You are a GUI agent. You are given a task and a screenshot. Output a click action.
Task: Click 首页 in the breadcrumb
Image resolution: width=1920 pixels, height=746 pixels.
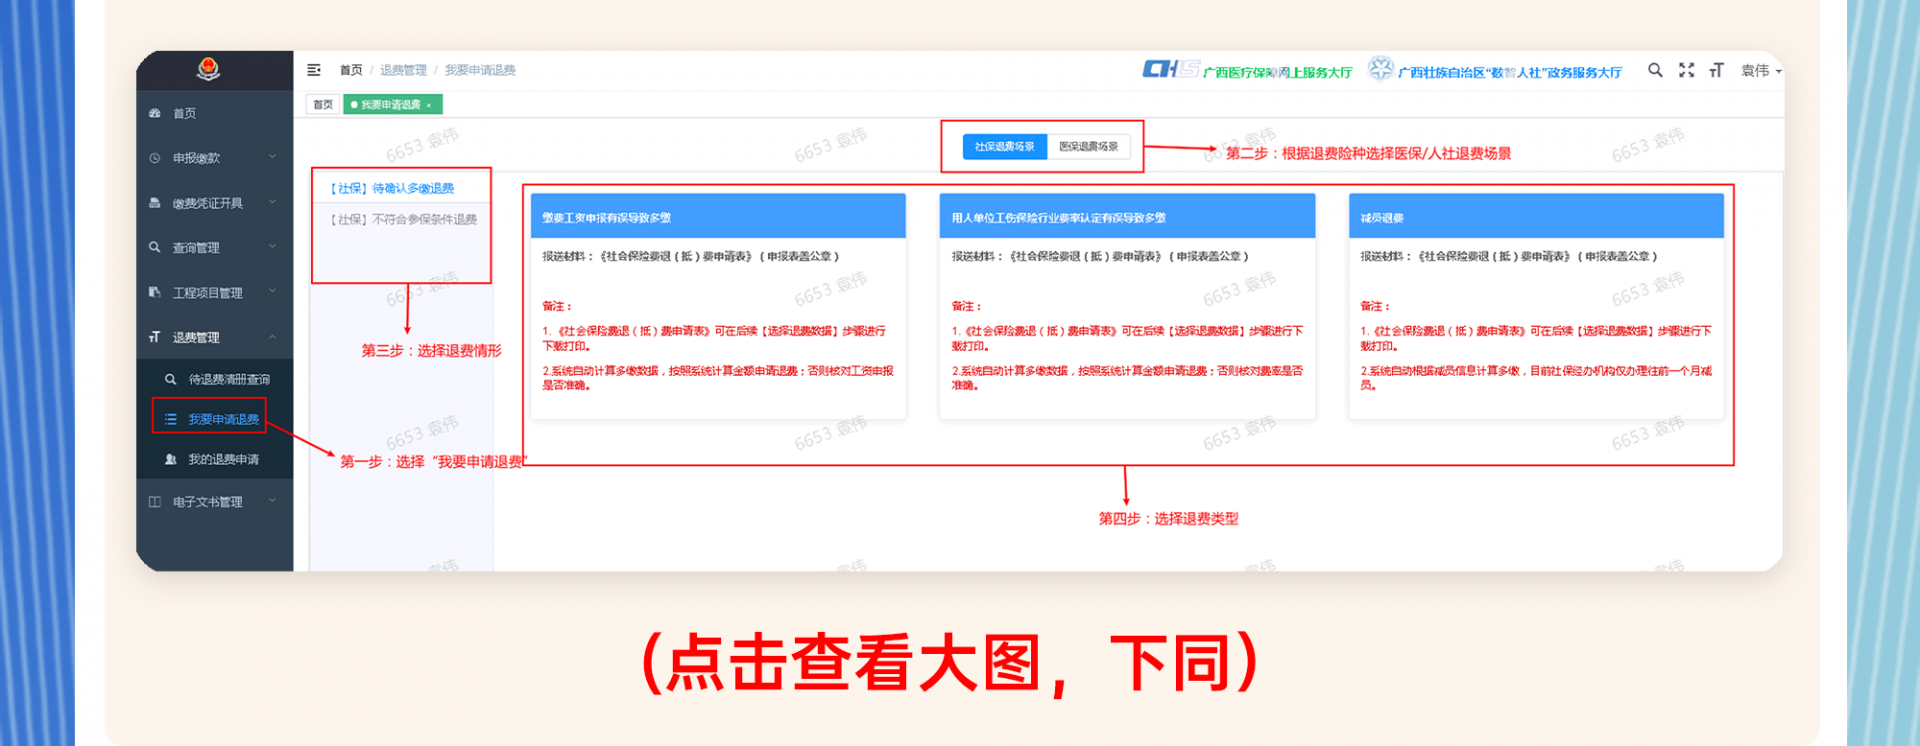point(351,70)
